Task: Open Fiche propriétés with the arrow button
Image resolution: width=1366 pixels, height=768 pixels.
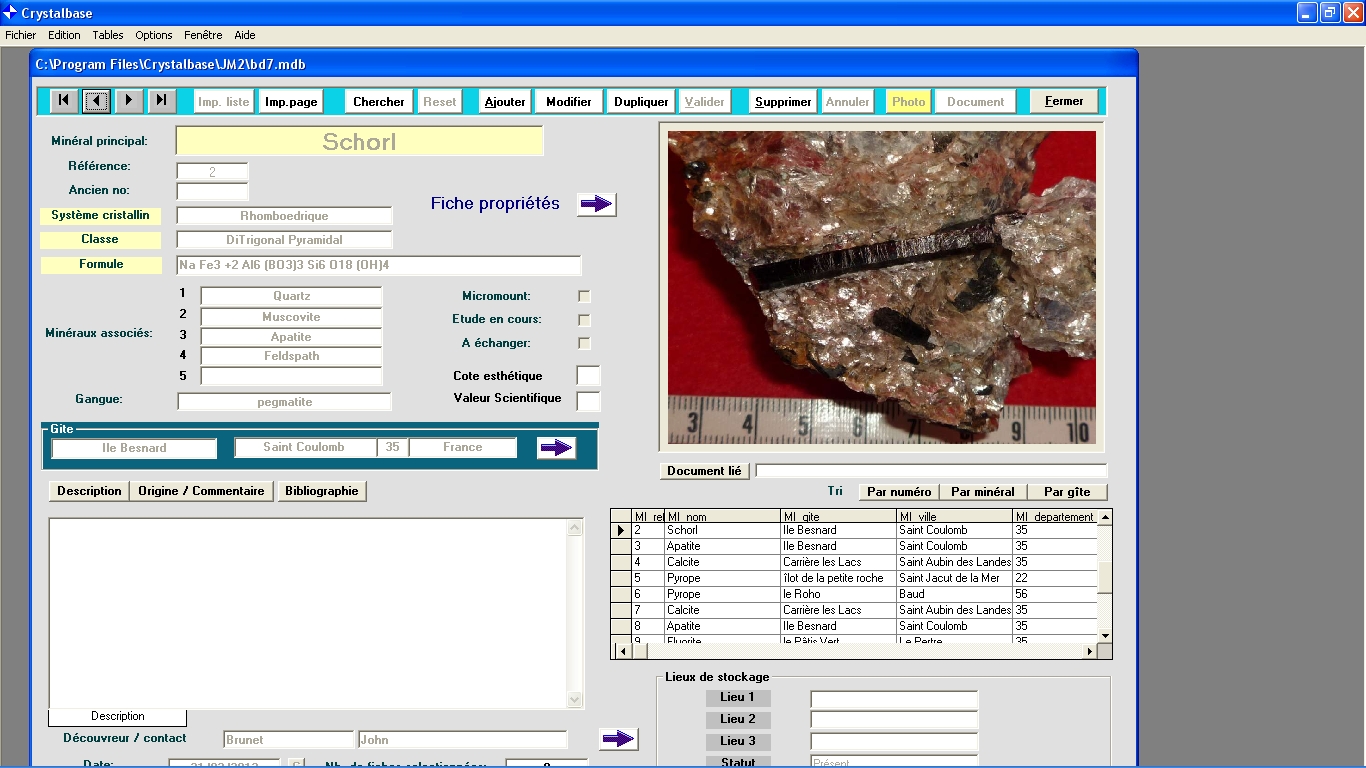Action: coord(596,204)
